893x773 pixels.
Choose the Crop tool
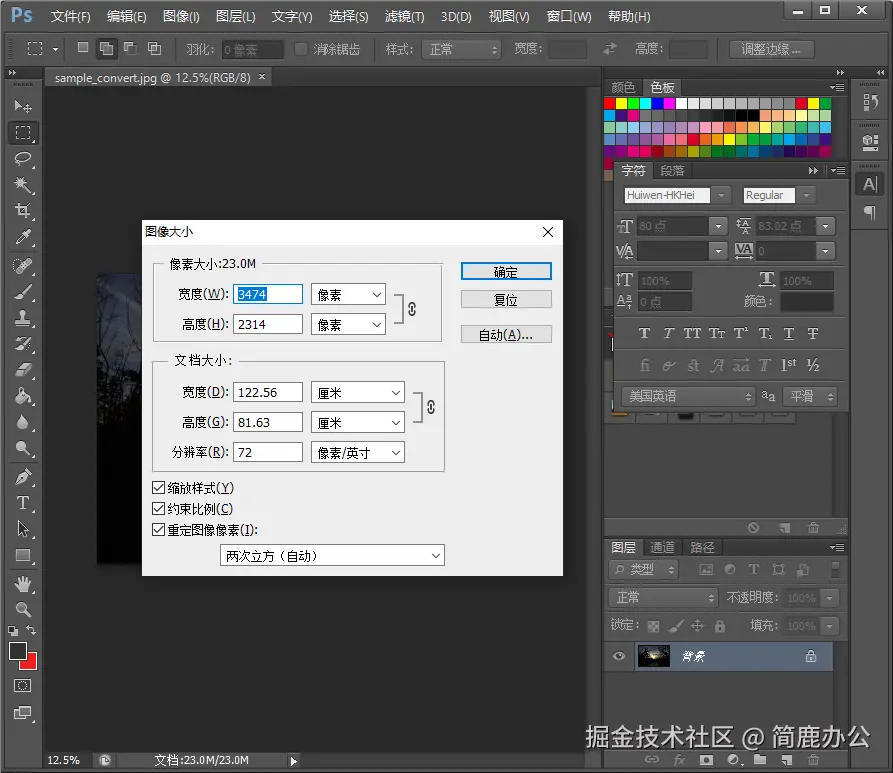pos(23,211)
